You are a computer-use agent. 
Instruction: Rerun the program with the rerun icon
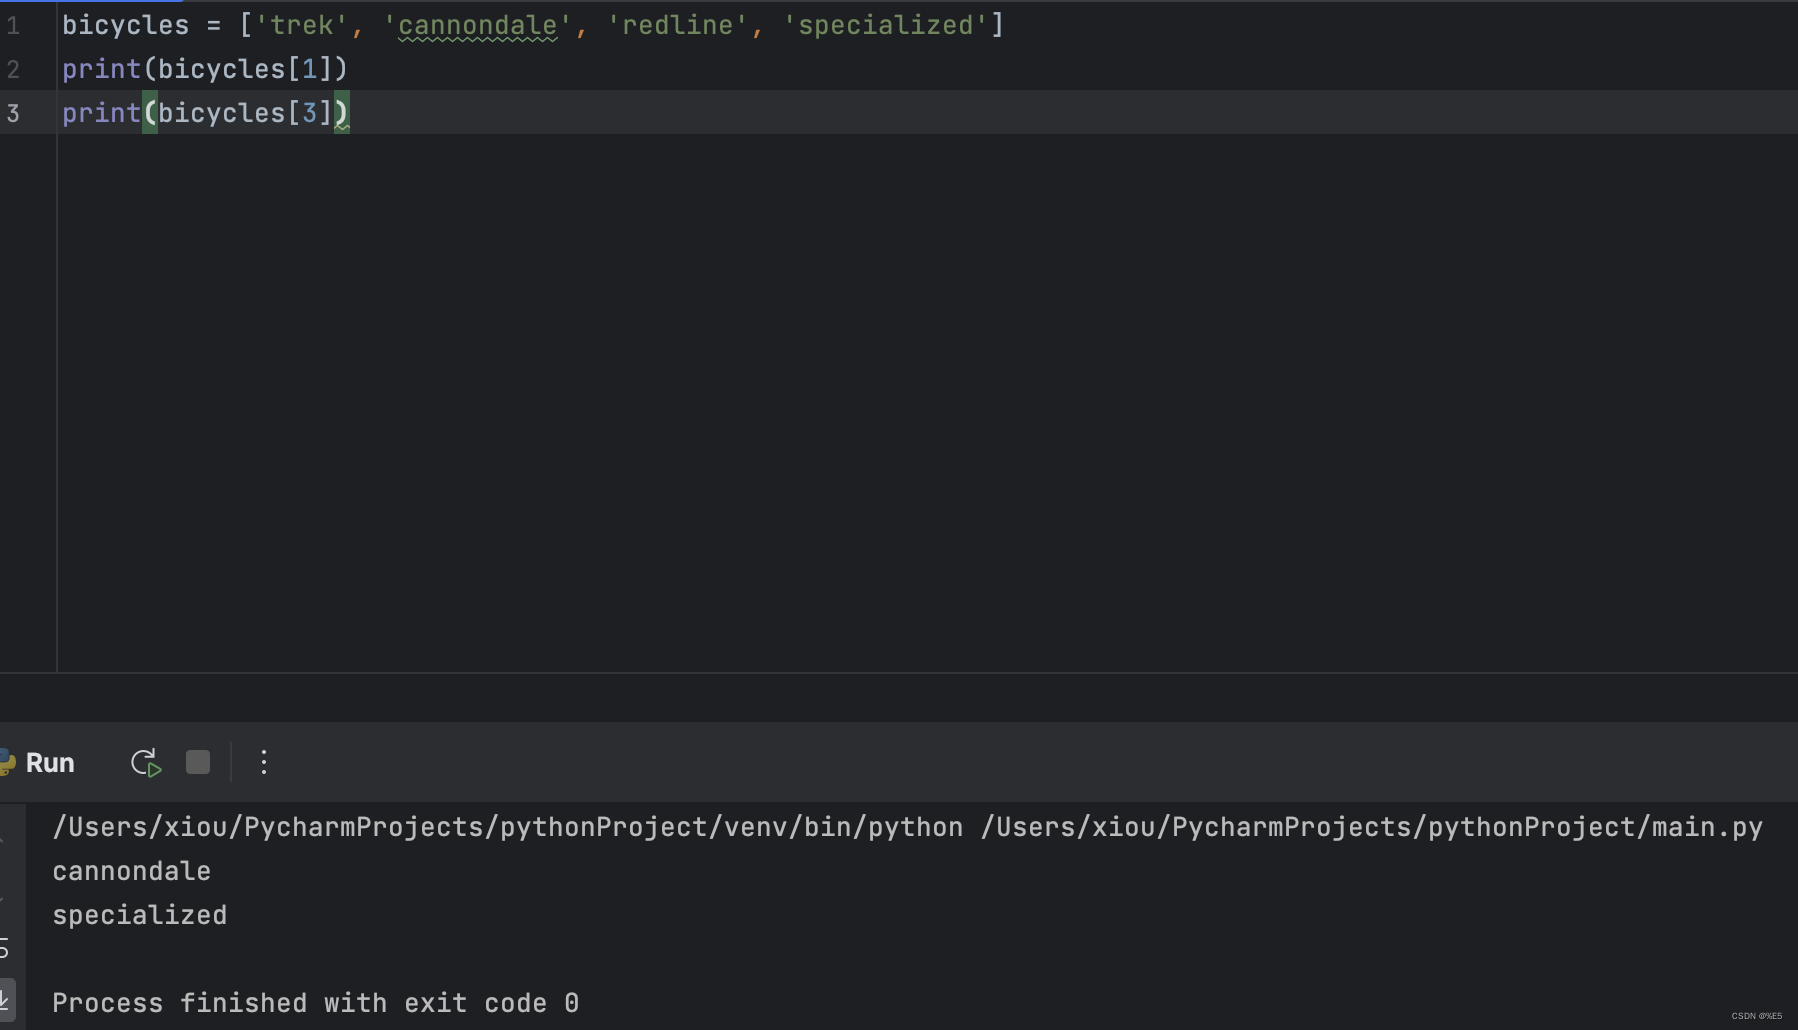146,763
